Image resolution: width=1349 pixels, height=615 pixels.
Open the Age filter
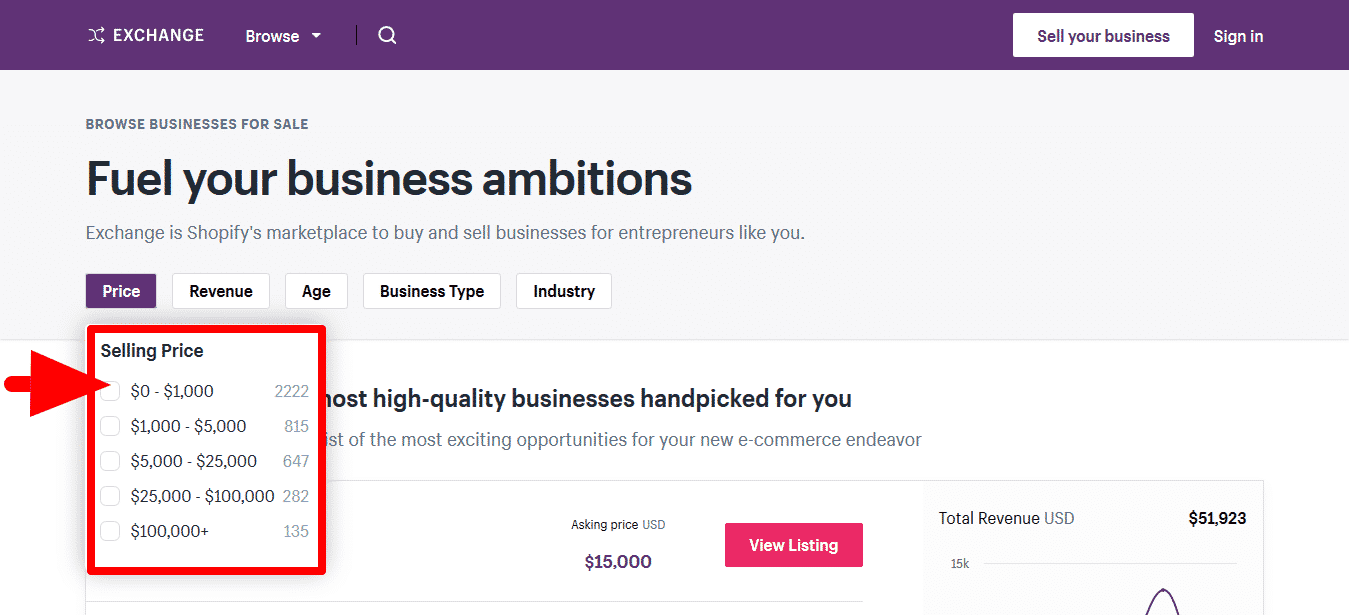point(316,291)
